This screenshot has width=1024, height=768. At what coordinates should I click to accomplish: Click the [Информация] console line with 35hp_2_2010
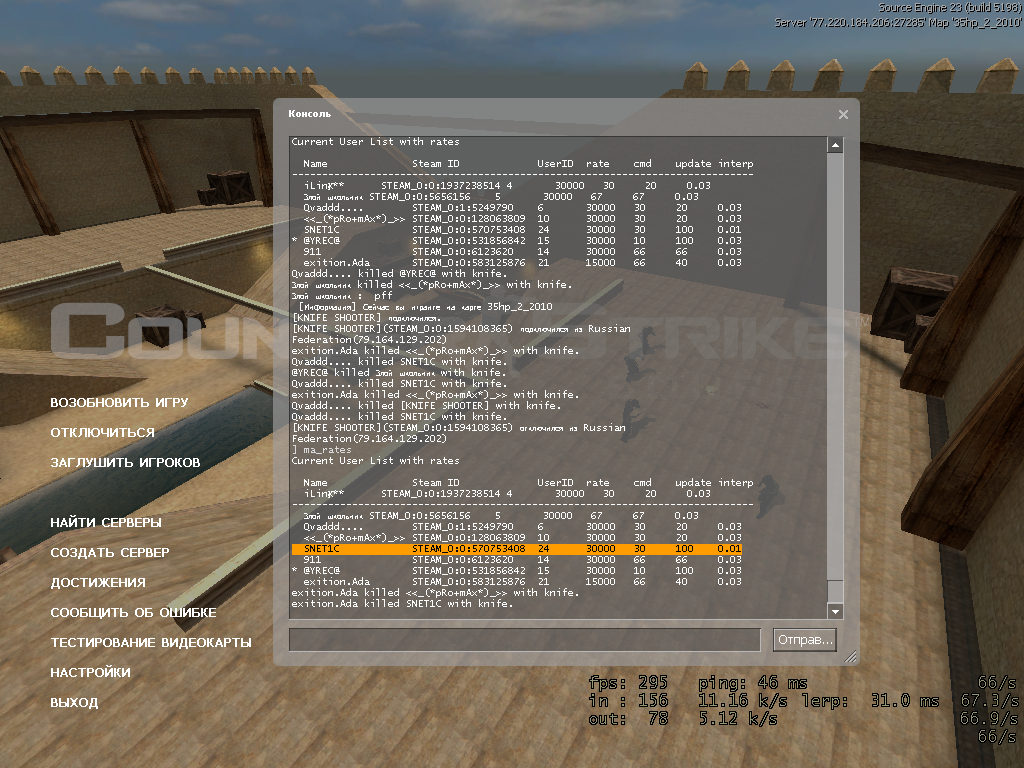[425, 306]
